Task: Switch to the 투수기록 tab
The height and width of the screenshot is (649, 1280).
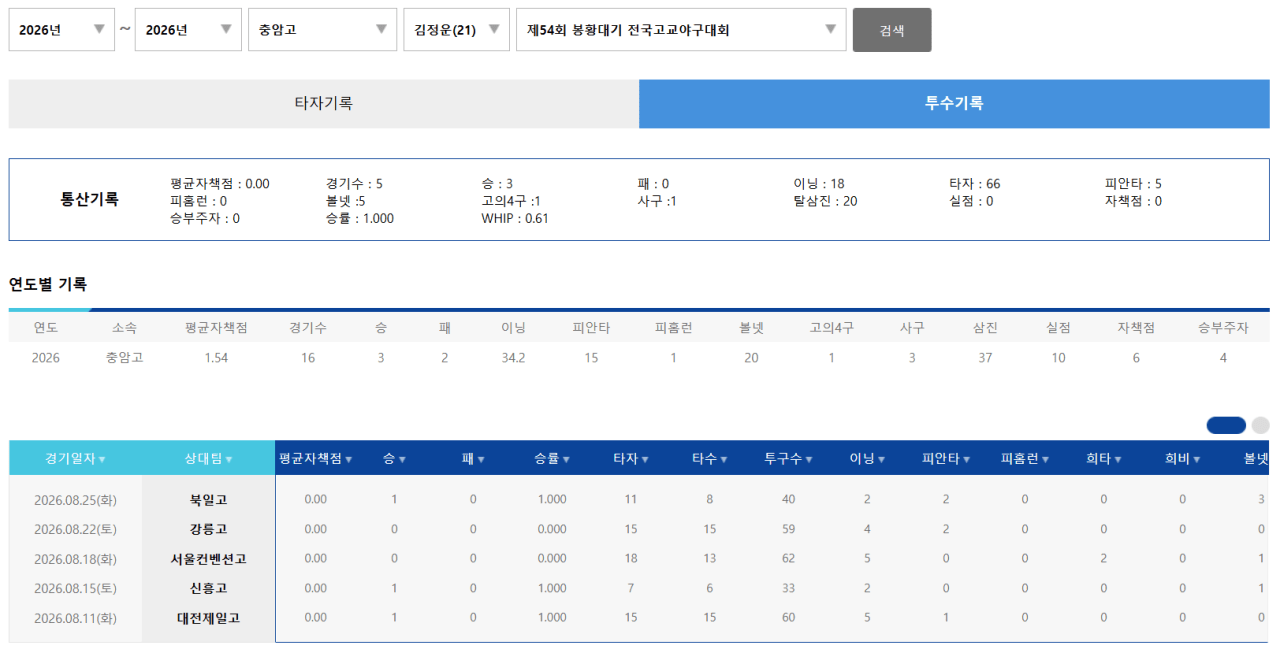Action: tap(954, 103)
